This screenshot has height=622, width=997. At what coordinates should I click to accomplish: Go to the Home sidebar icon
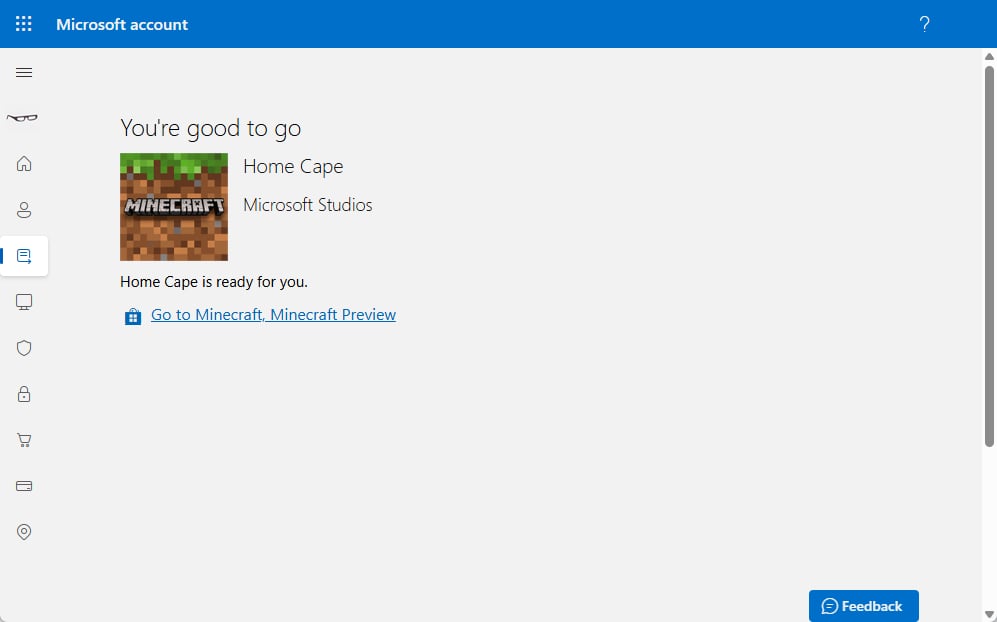(x=24, y=163)
